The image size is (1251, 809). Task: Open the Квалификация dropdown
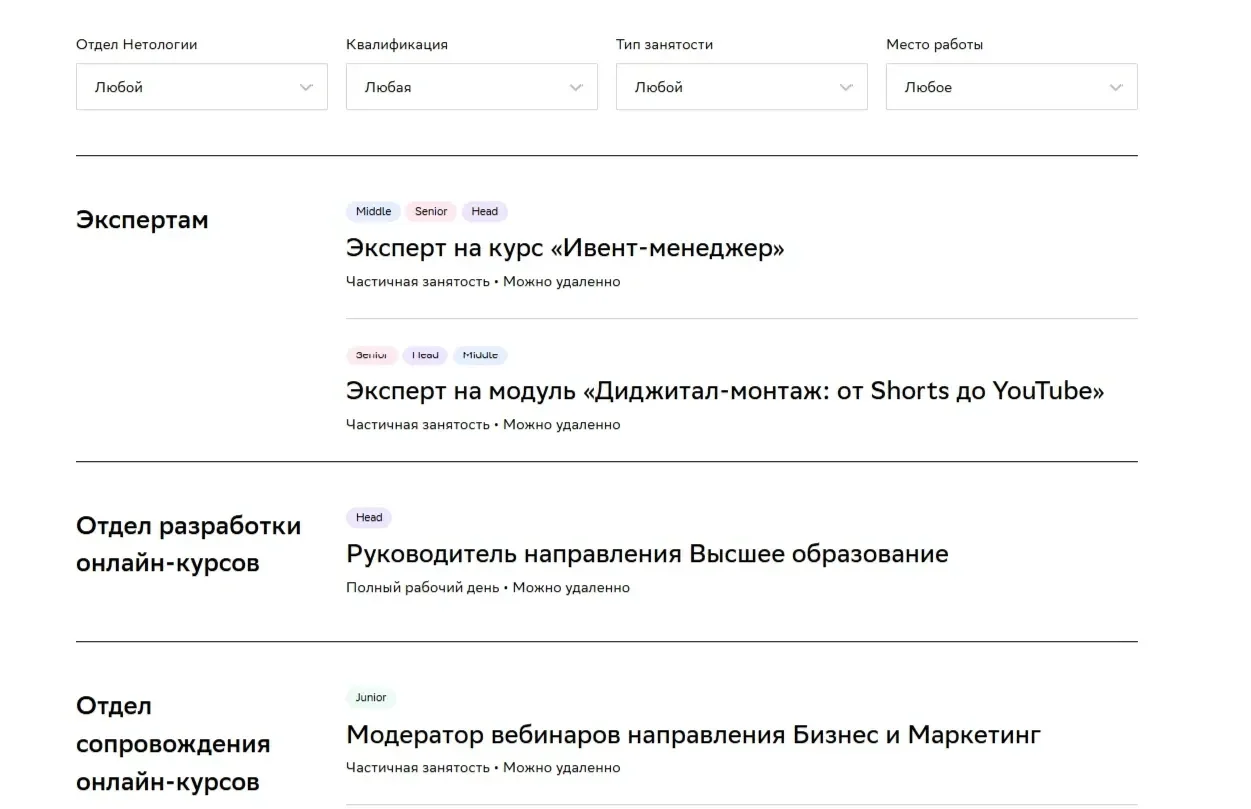pos(472,87)
